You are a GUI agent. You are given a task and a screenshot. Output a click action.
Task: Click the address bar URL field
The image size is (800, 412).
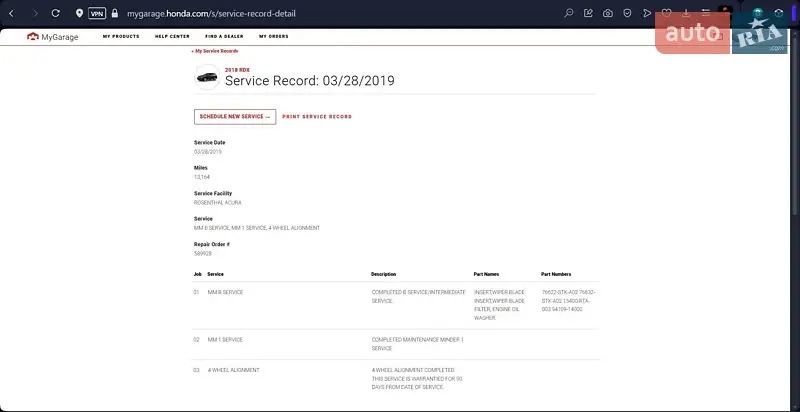pyautogui.click(x=300, y=14)
